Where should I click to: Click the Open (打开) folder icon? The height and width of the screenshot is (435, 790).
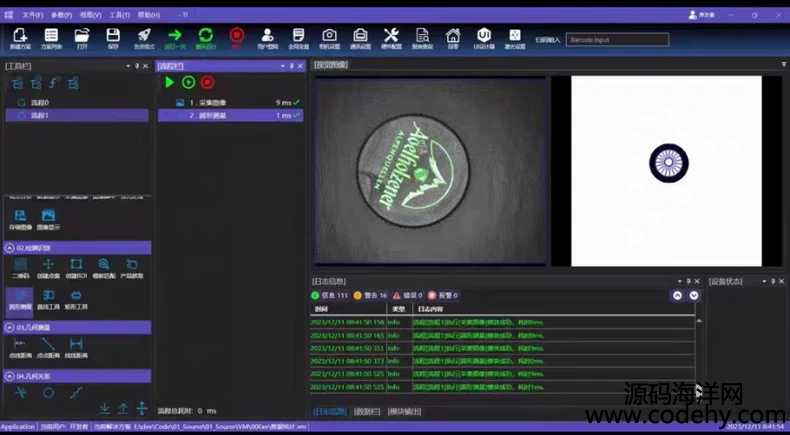click(82, 38)
